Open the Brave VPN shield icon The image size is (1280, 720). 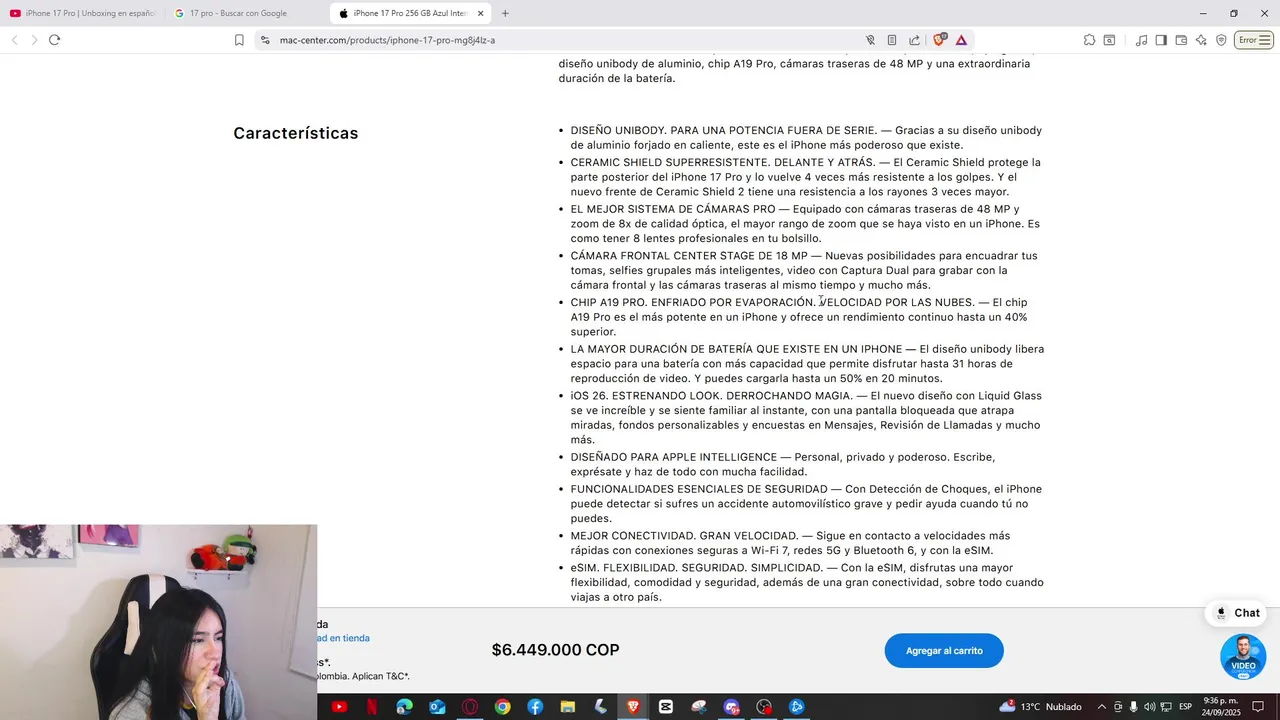[x=1221, y=40]
